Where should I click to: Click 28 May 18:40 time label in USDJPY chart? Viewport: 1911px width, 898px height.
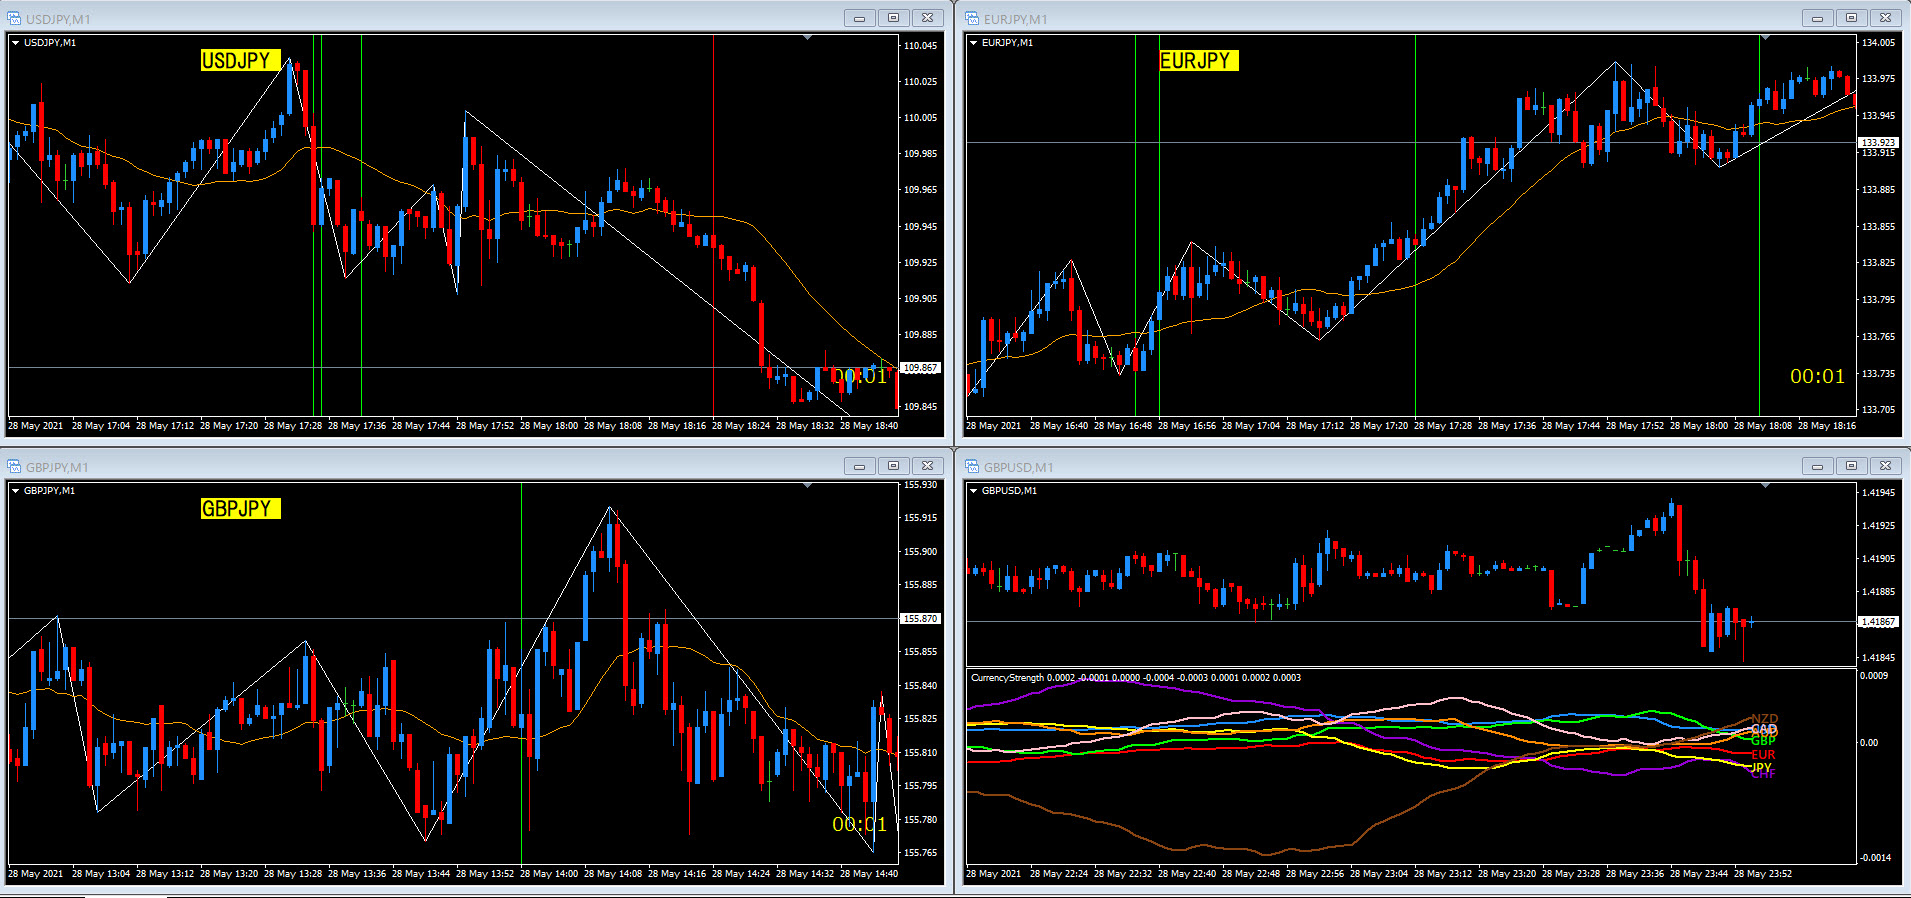pyautogui.click(x=869, y=426)
